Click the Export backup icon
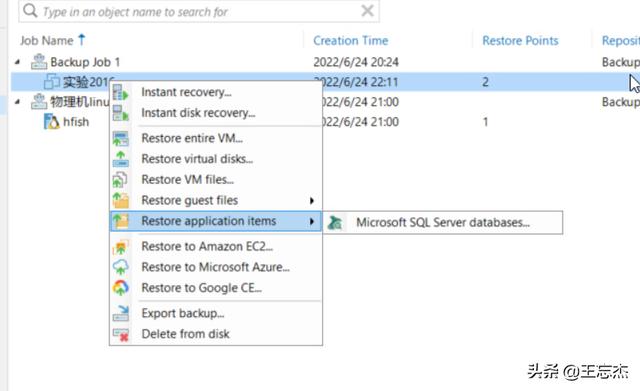This screenshot has height=391, width=640. (x=120, y=313)
